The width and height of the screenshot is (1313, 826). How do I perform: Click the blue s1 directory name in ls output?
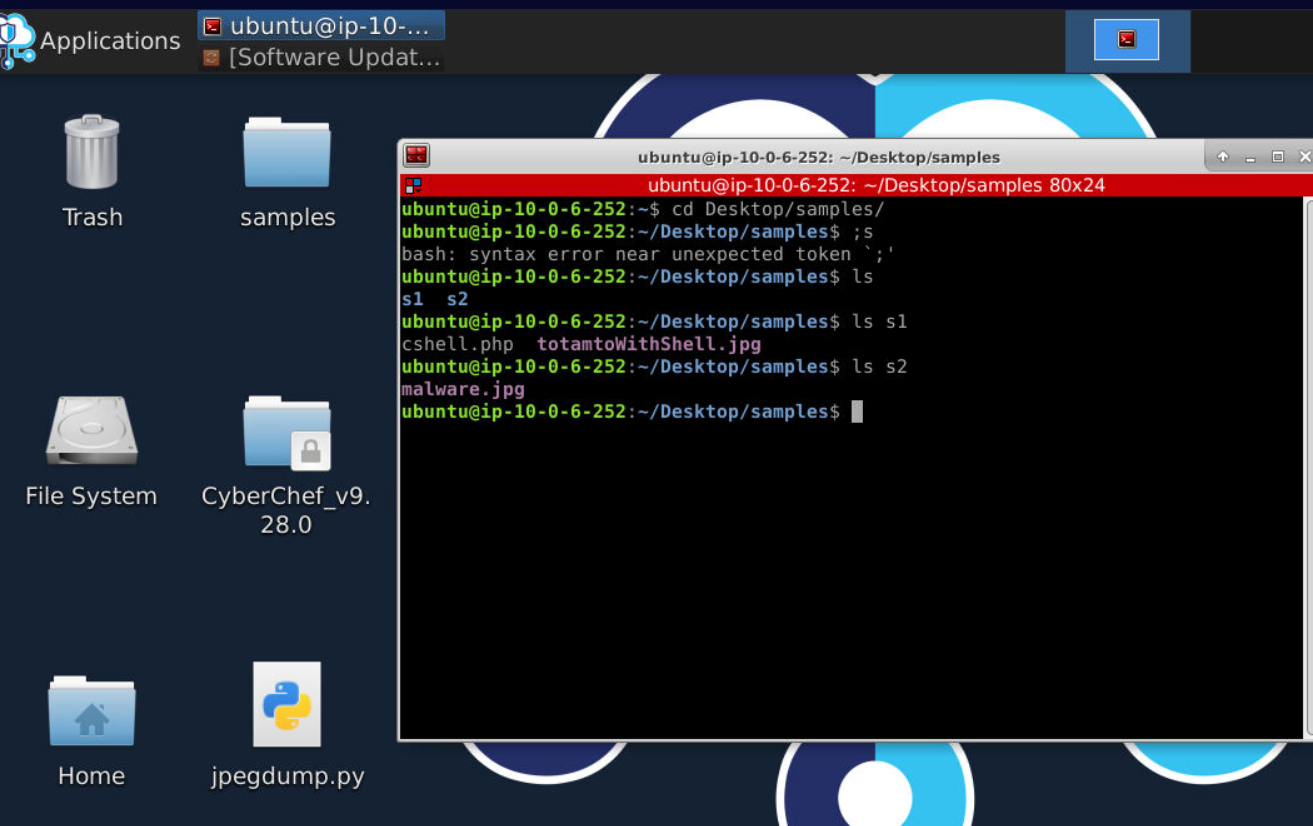pyautogui.click(x=412, y=299)
